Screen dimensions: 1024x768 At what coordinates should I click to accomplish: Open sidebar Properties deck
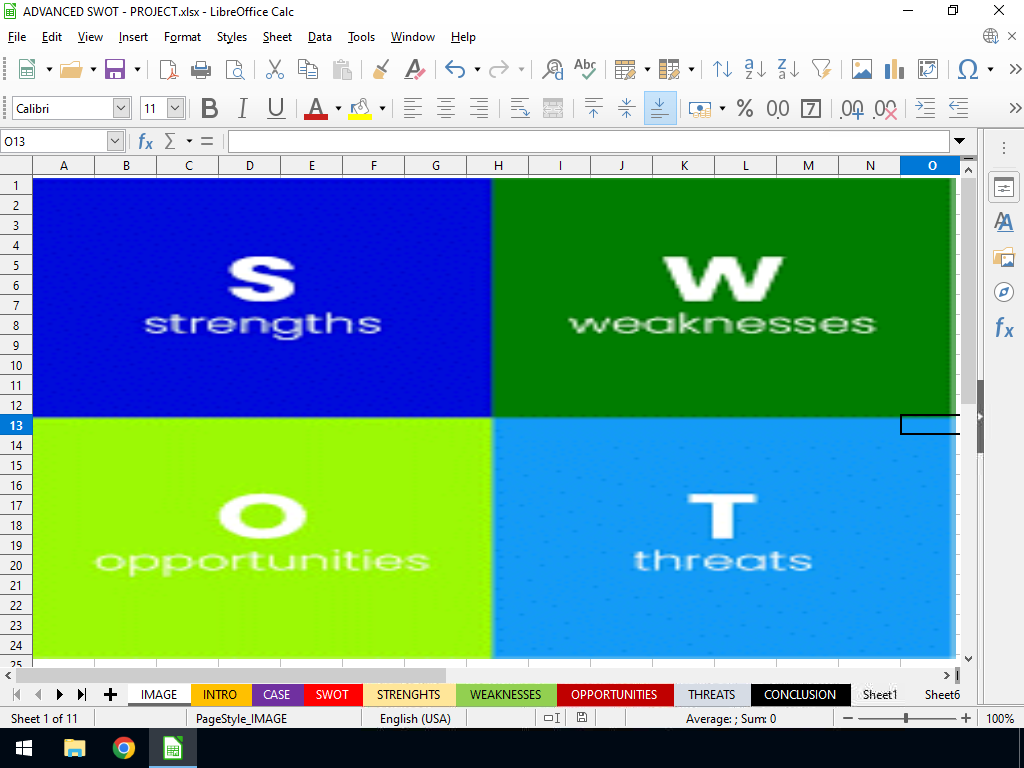[x=1004, y=188]
